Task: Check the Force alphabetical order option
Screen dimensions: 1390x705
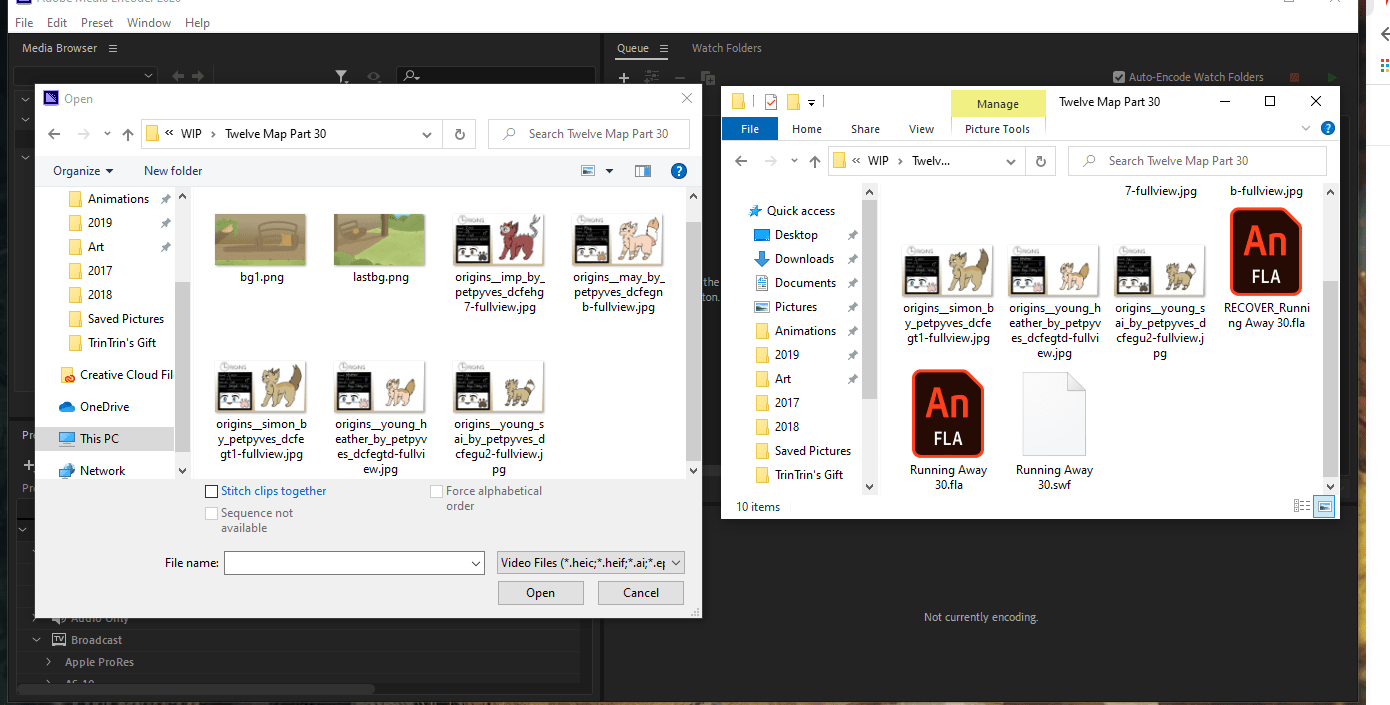Action: [x=437, y=491]
